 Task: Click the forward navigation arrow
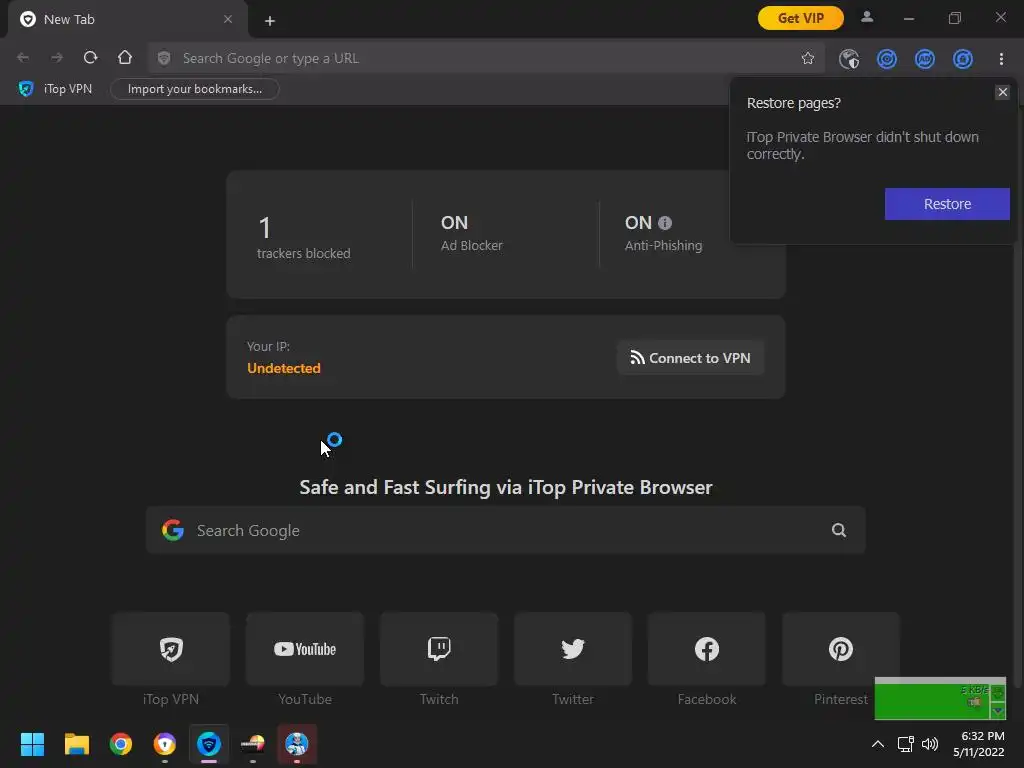(57, 58)
